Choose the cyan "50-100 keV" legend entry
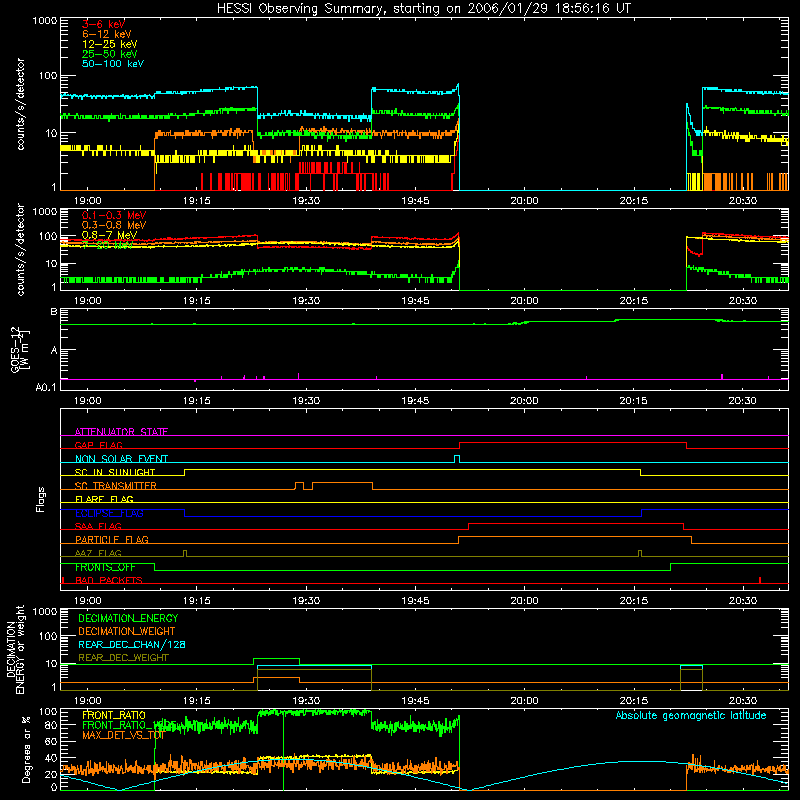800x800 pixels. coord(113,64)
